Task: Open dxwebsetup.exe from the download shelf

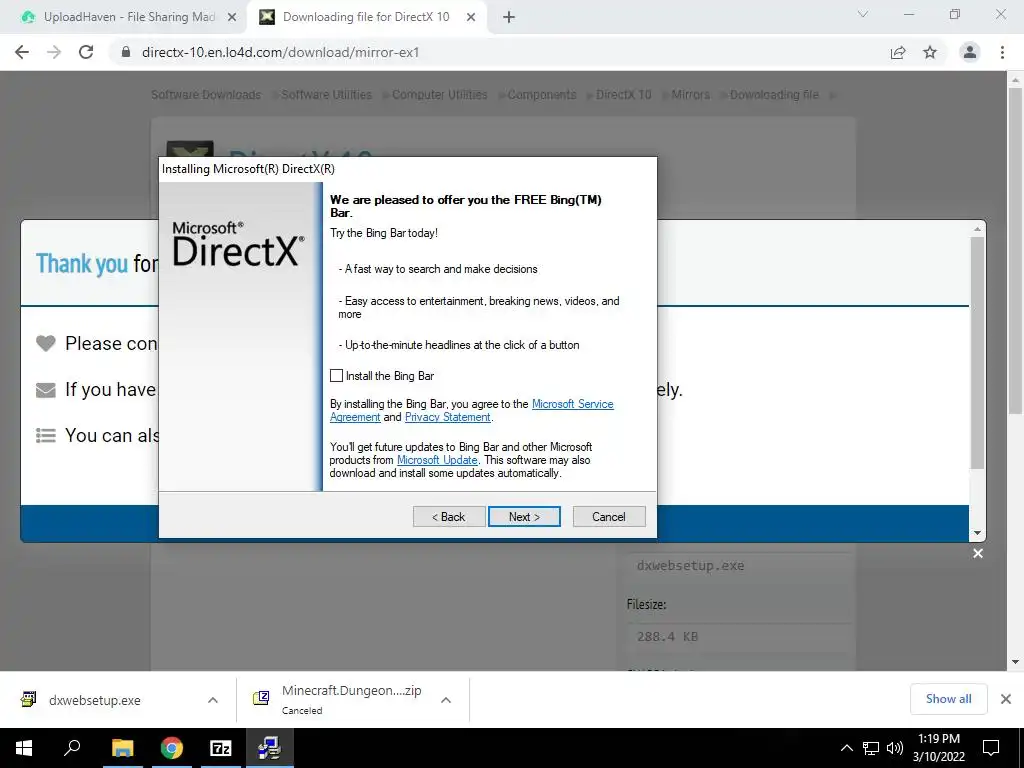Action: tap(94, 700)
